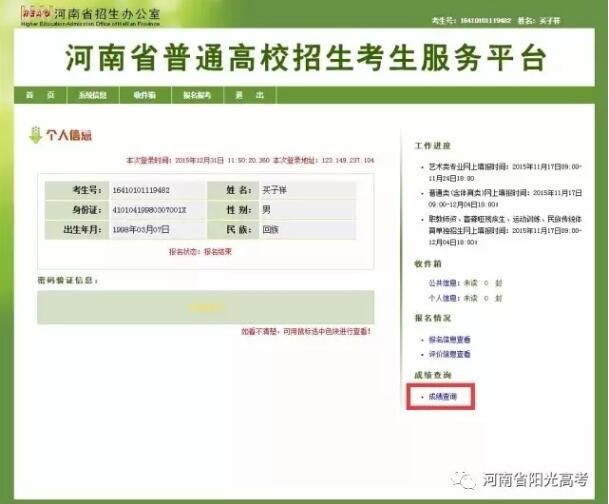Click the 河南省招生办公室 logo
This screenshot has height=504, width=609.
(90, 16)
